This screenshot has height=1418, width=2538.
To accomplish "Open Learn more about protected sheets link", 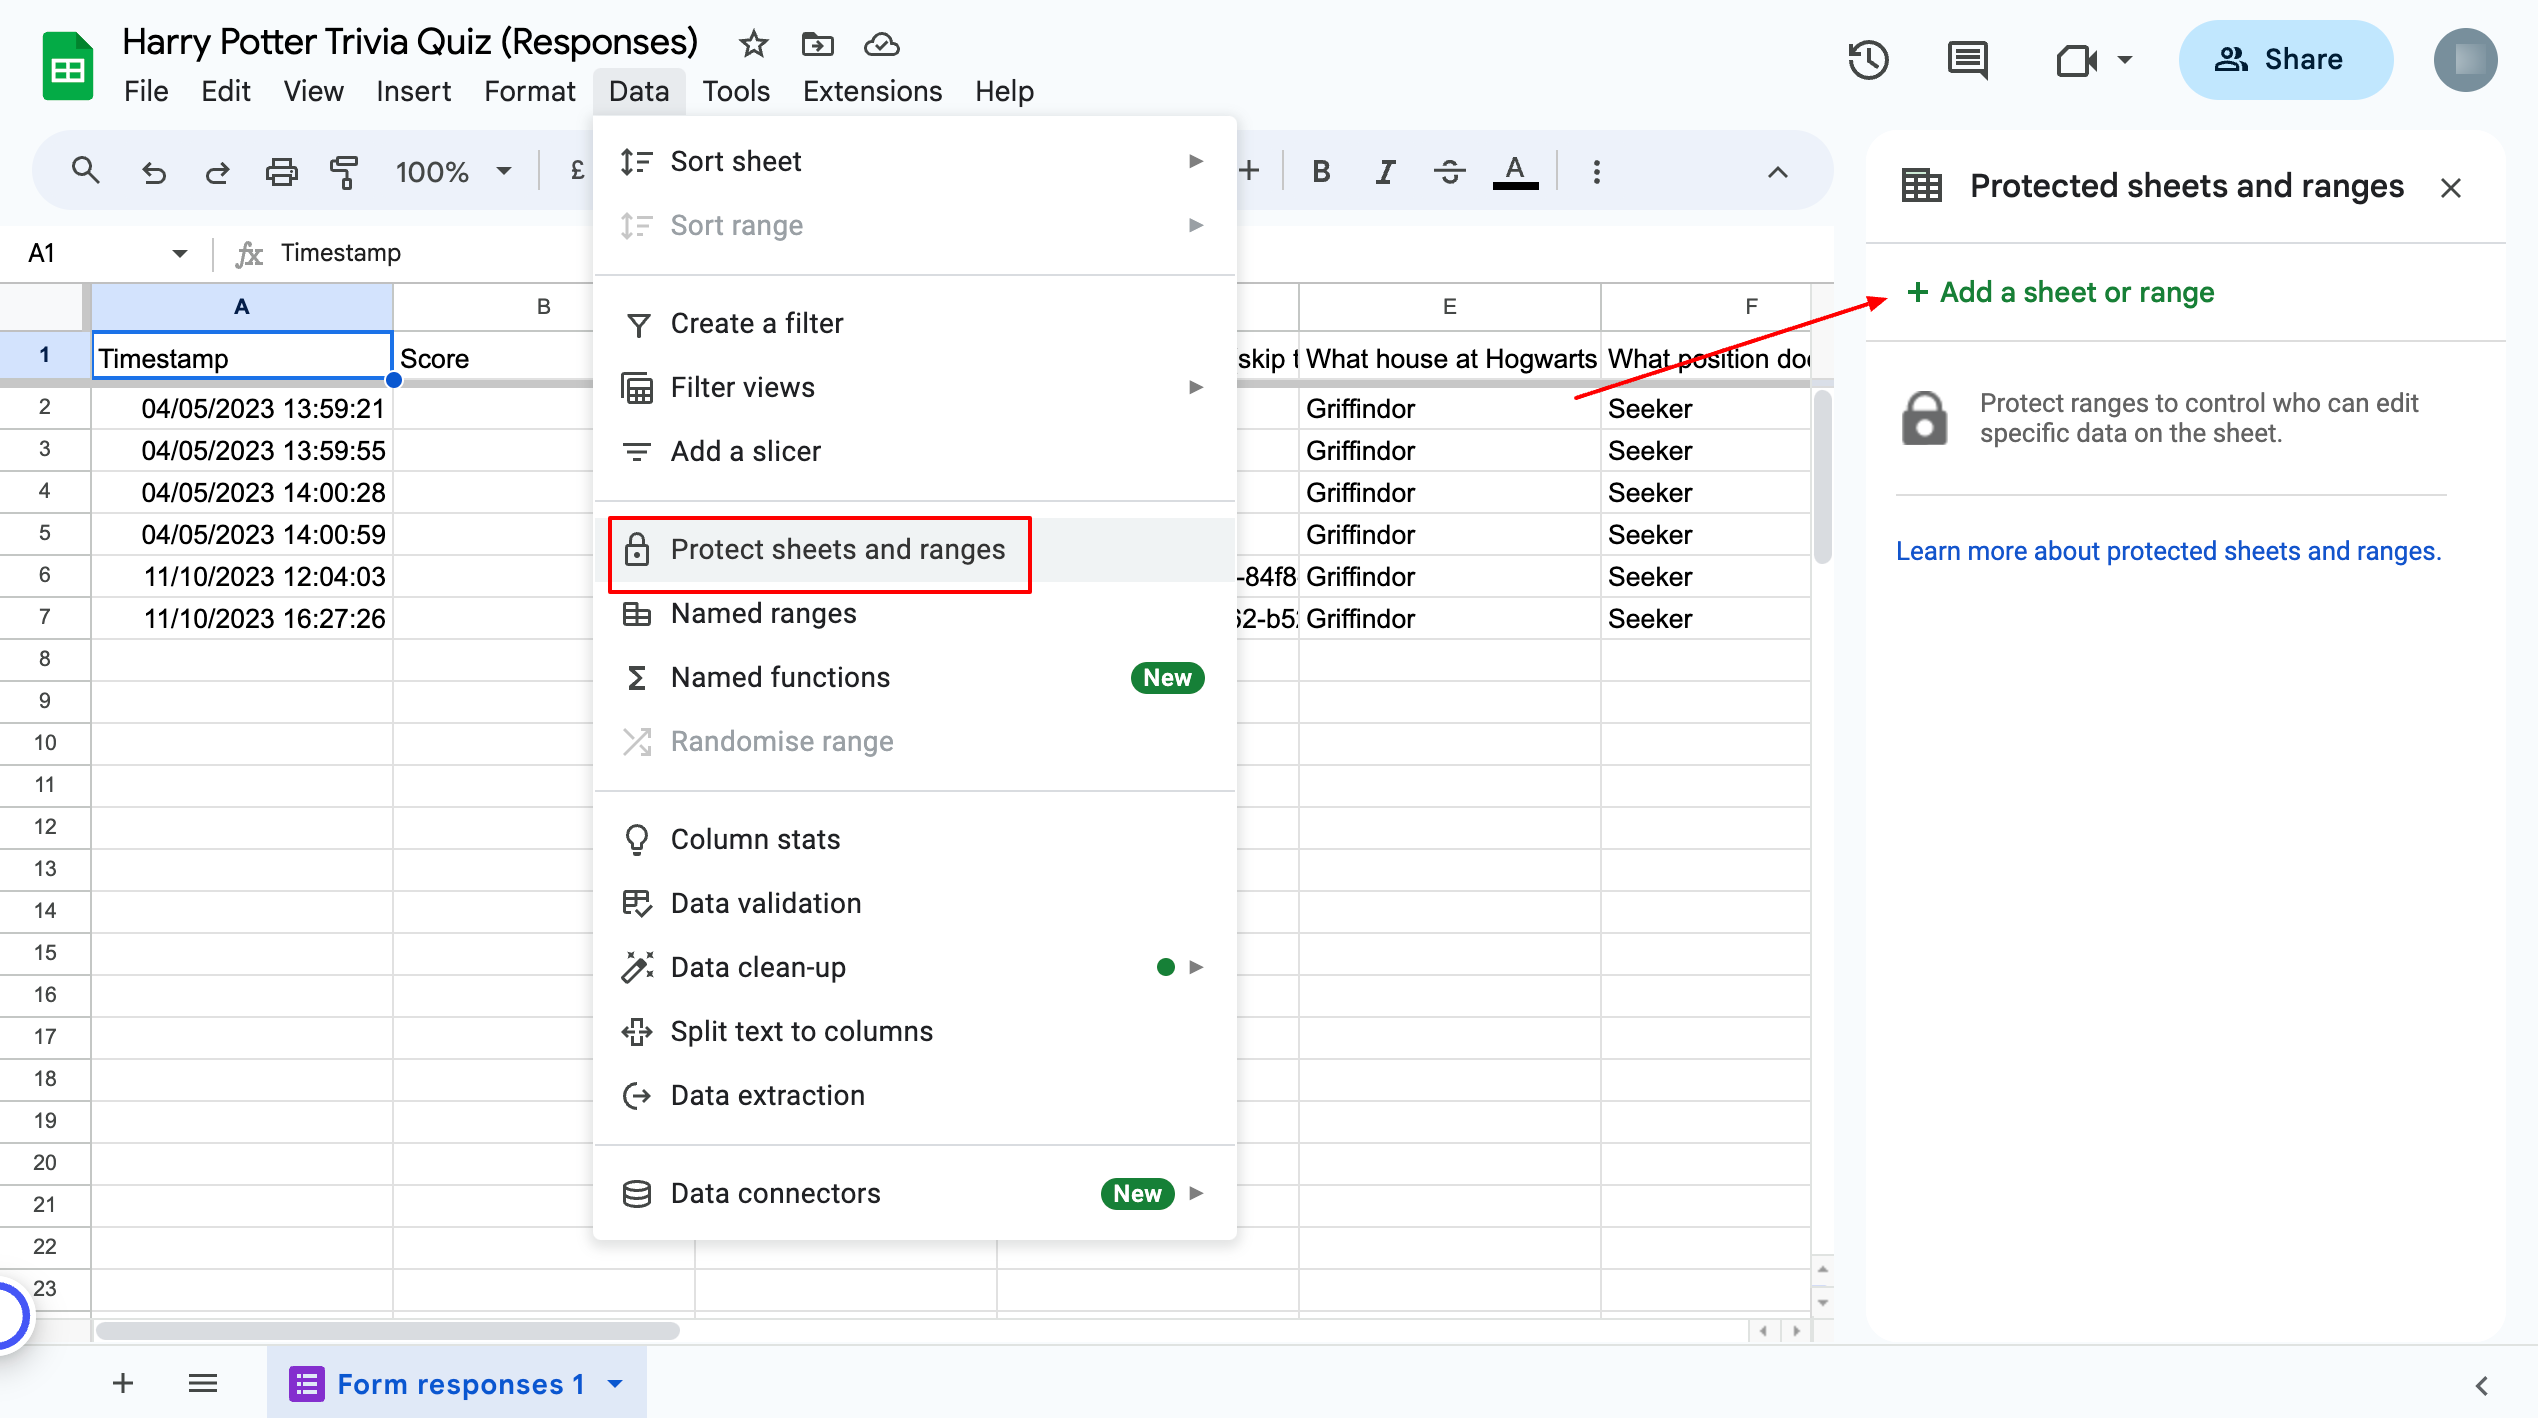I will 2168,550.
